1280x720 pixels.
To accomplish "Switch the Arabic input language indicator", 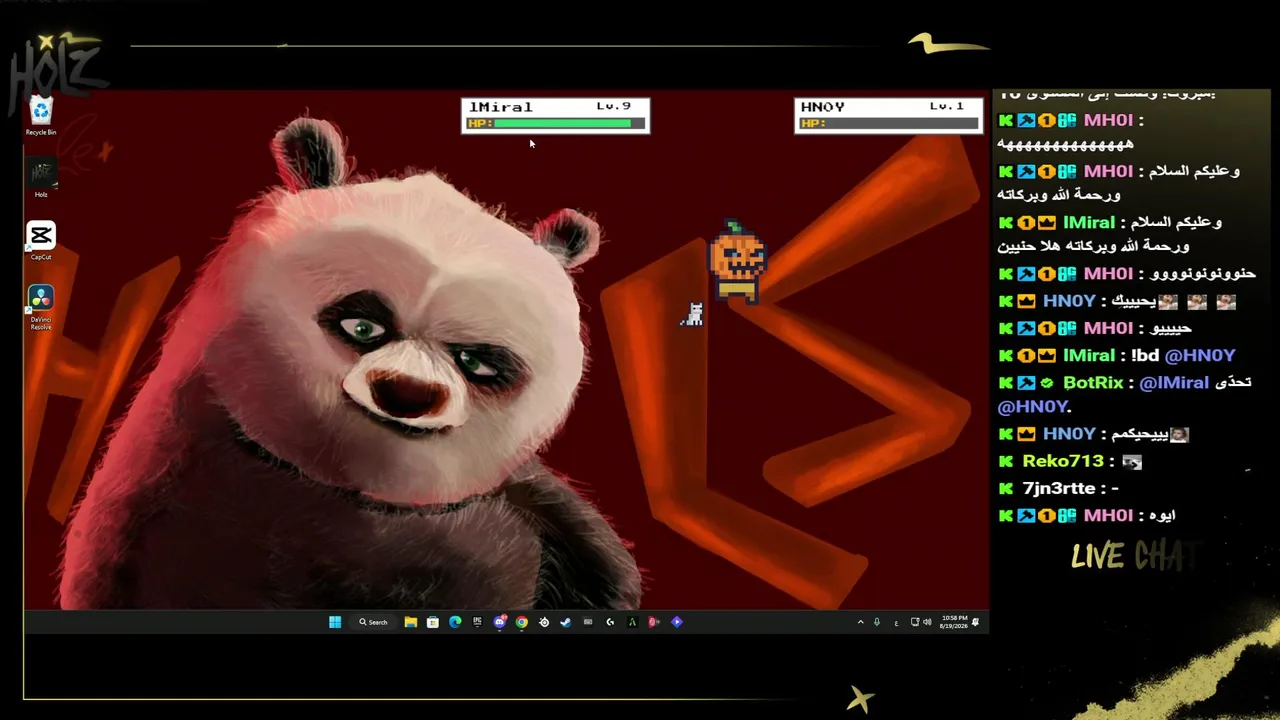I will point(896,622).
